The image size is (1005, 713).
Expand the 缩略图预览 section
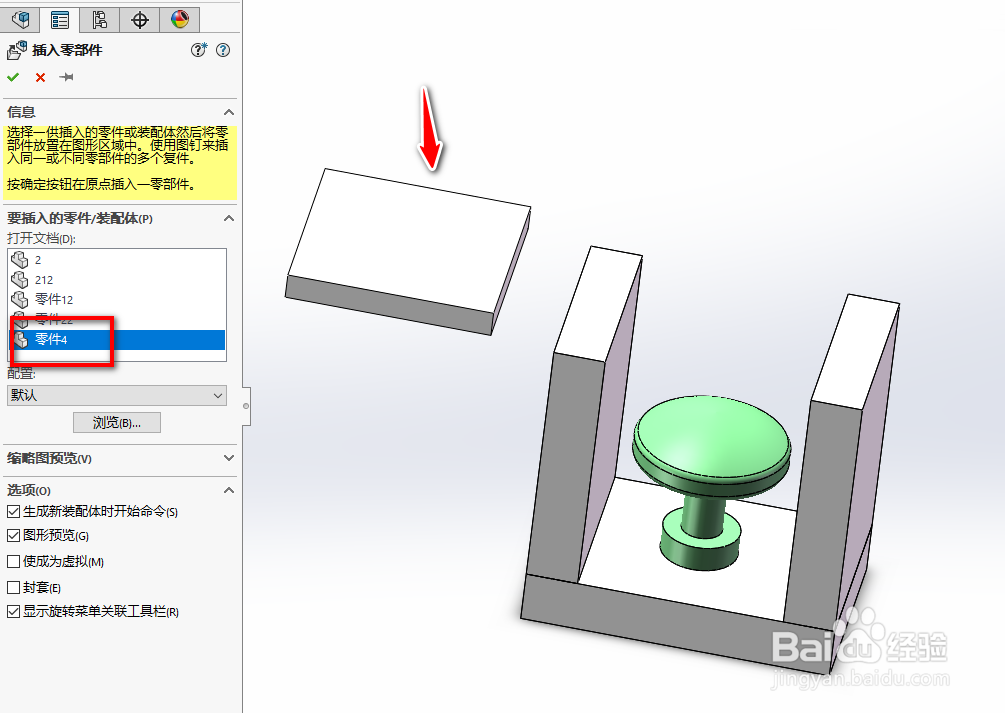coord(229,458)
